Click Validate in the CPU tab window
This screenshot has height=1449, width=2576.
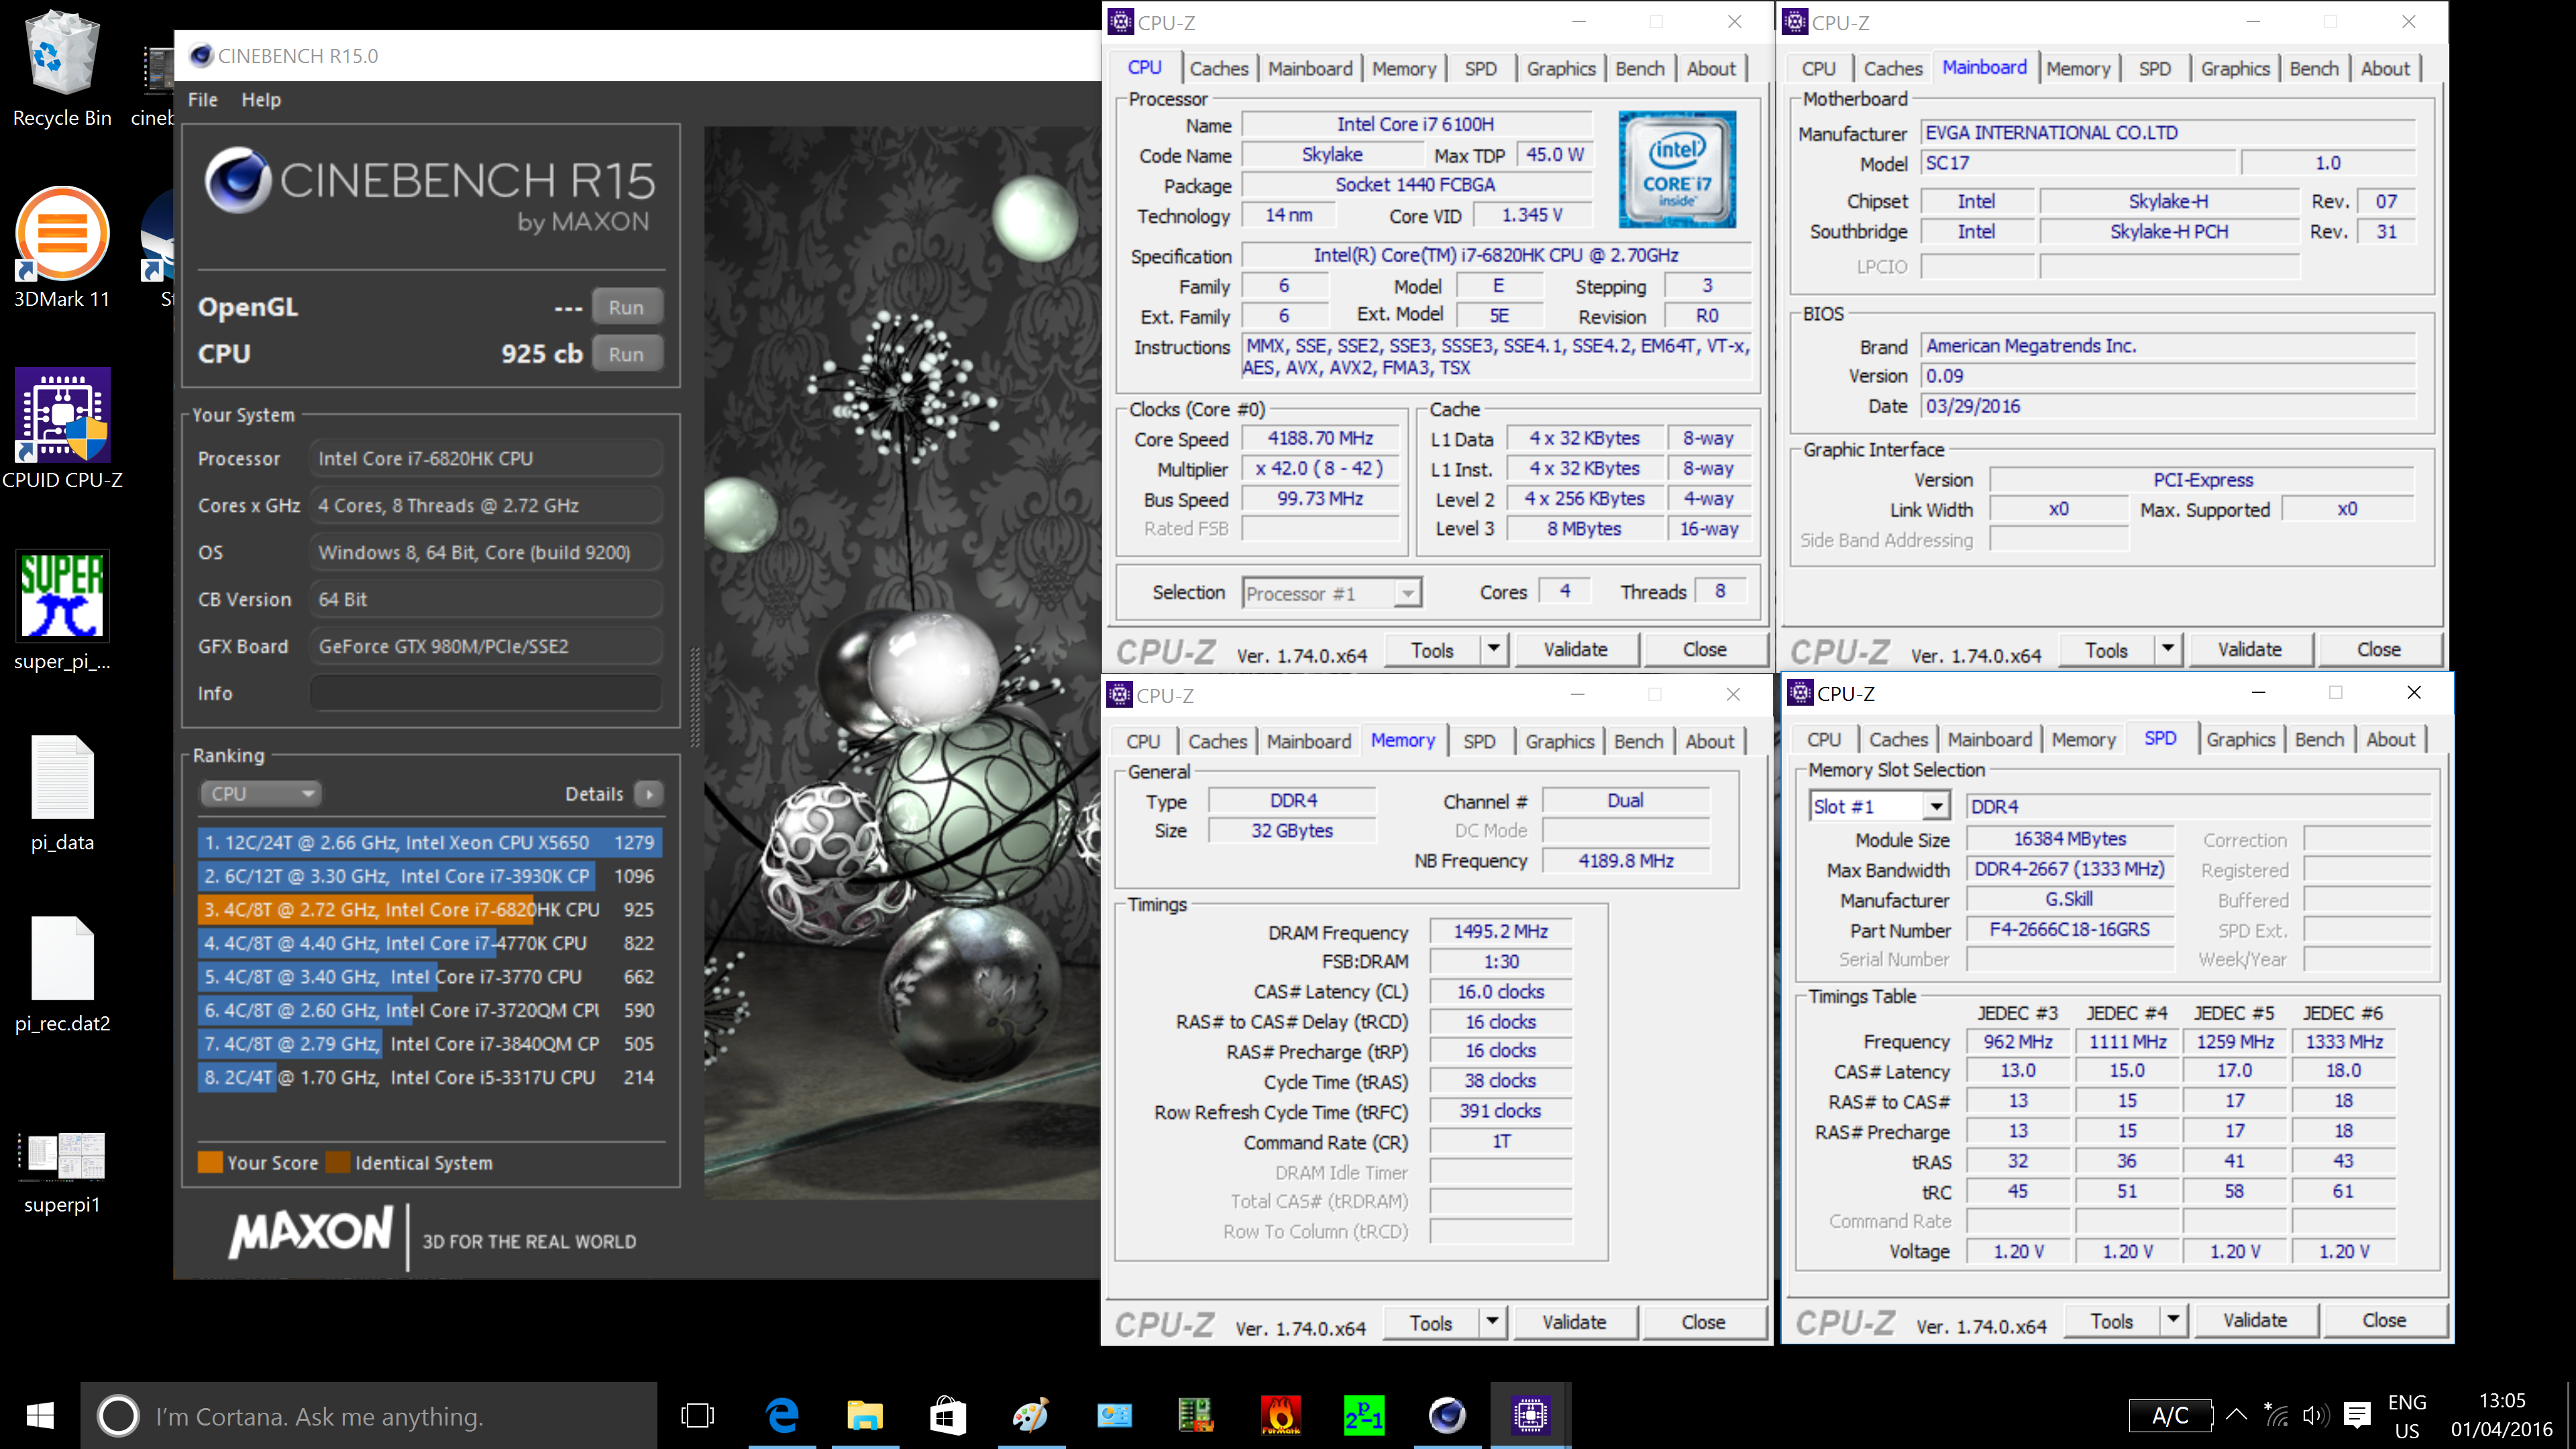pos(1575,649)
